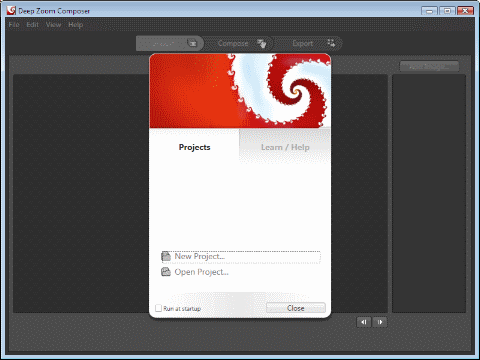
Task: Click the Import tab icon
Action: 193,43
